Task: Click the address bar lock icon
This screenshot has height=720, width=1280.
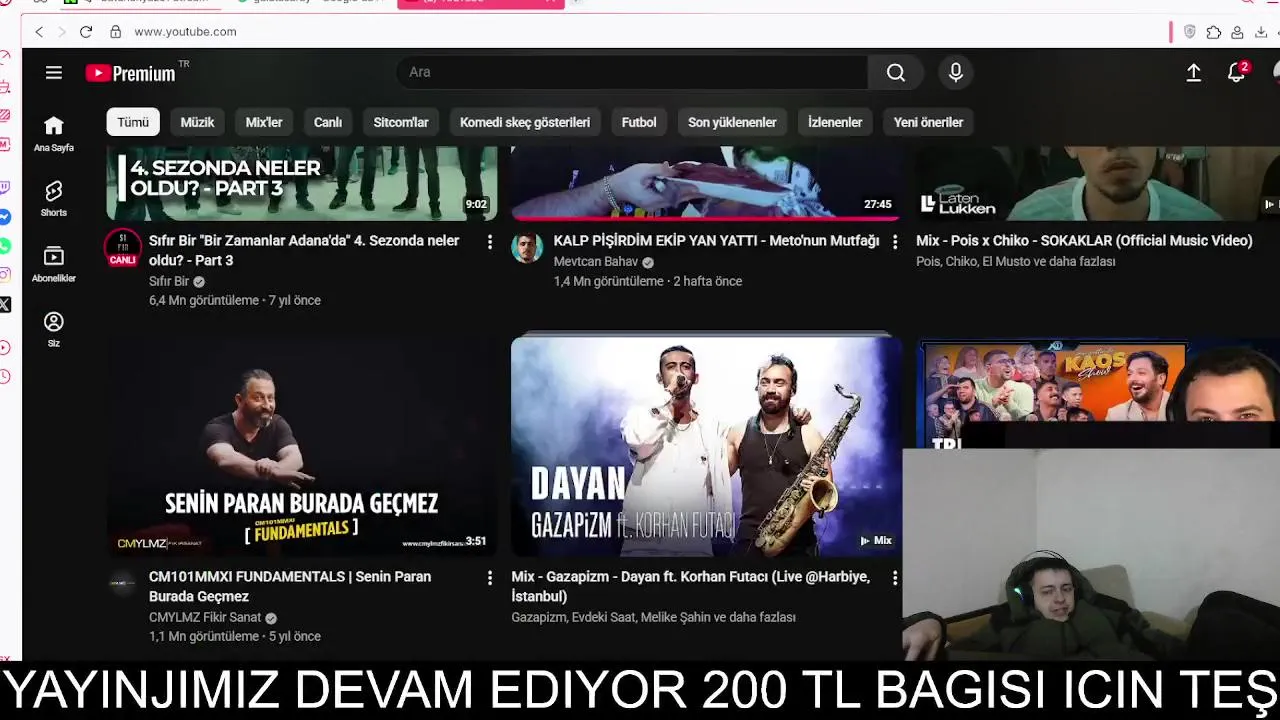Action: point(115,32)
